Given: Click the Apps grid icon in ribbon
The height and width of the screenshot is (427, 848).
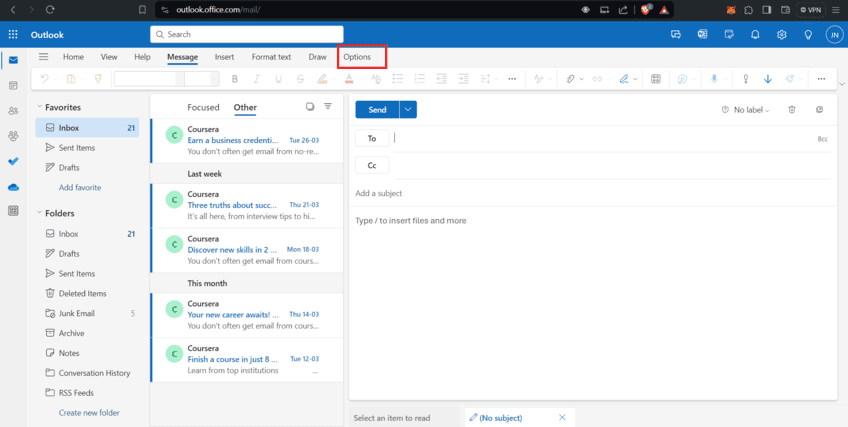Looking at the screenshot, I should pyautogui.click(x=655, y=79).
